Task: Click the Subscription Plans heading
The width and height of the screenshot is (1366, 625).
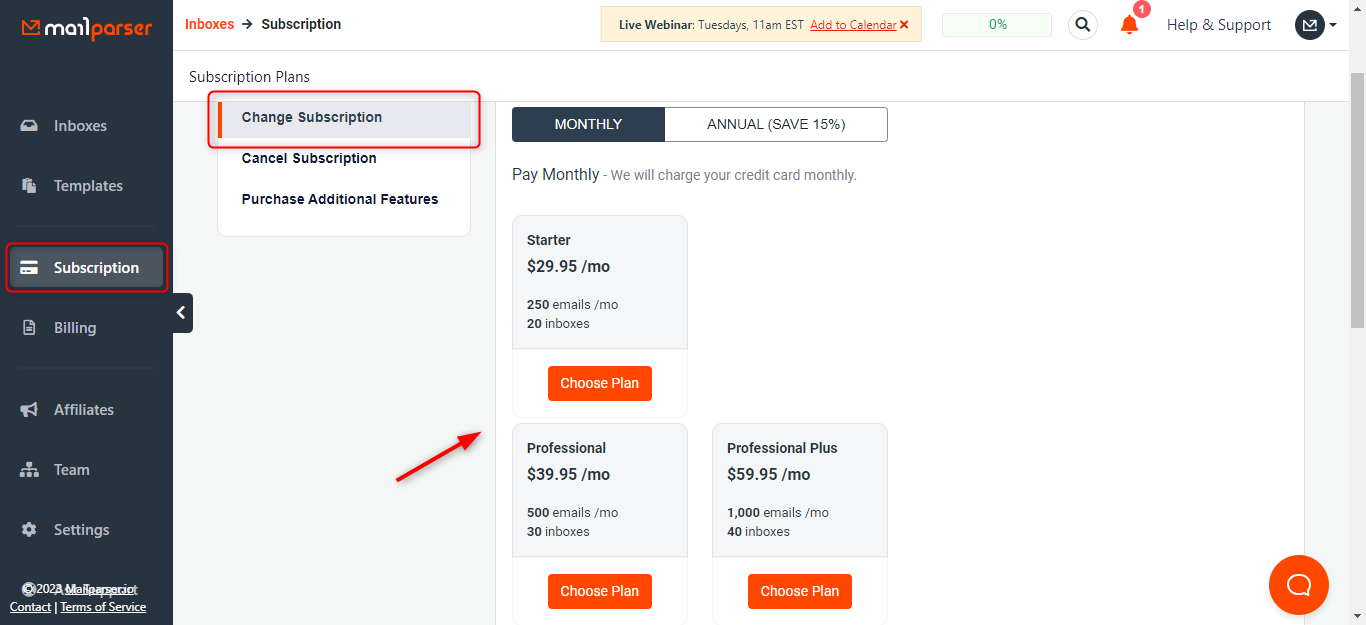Action: (249, 77)
